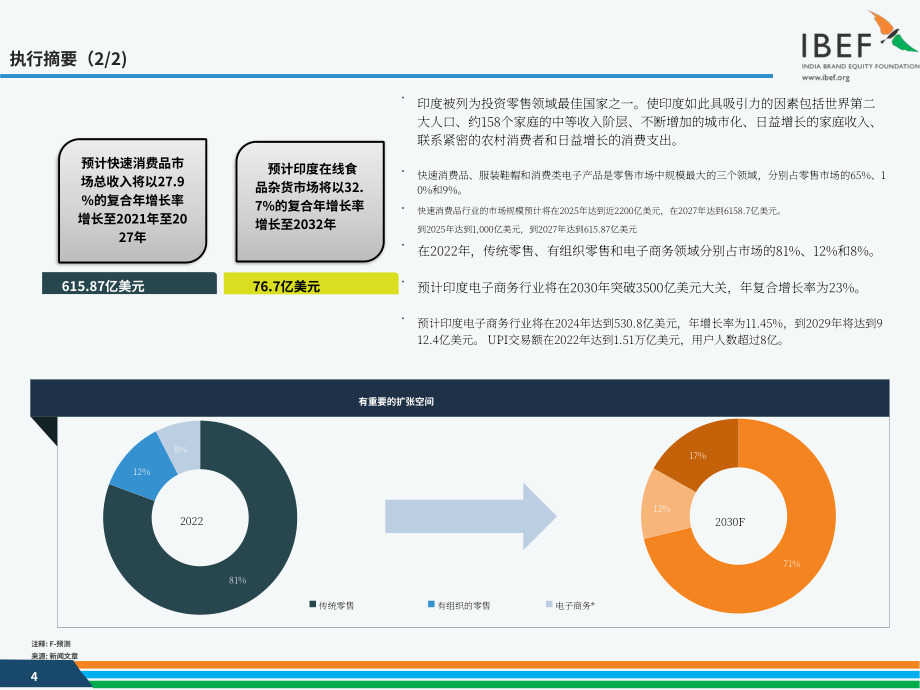This screenshot has width=920, height=690.
Task: Click the bullet about 3500亿美元 by 2030
Action: [x=641, y=288]
